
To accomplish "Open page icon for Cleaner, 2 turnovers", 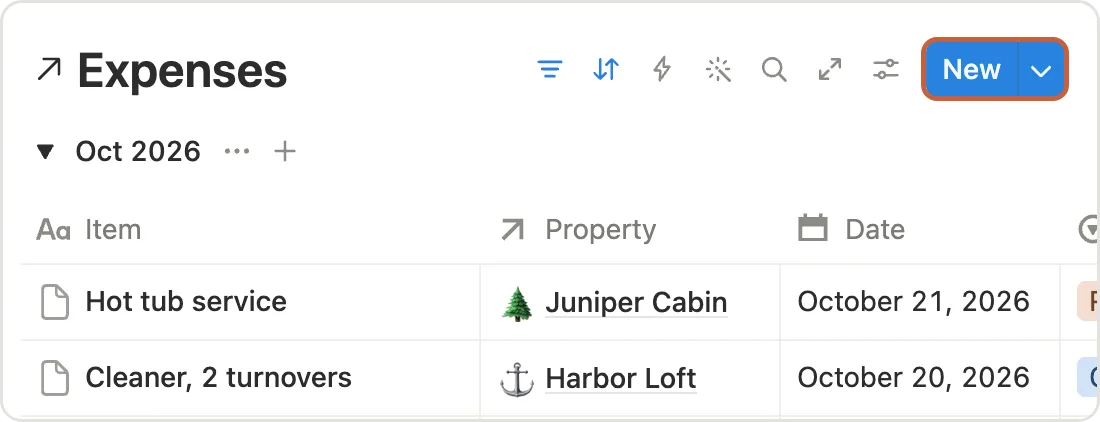I will click(x=55, y=379).
